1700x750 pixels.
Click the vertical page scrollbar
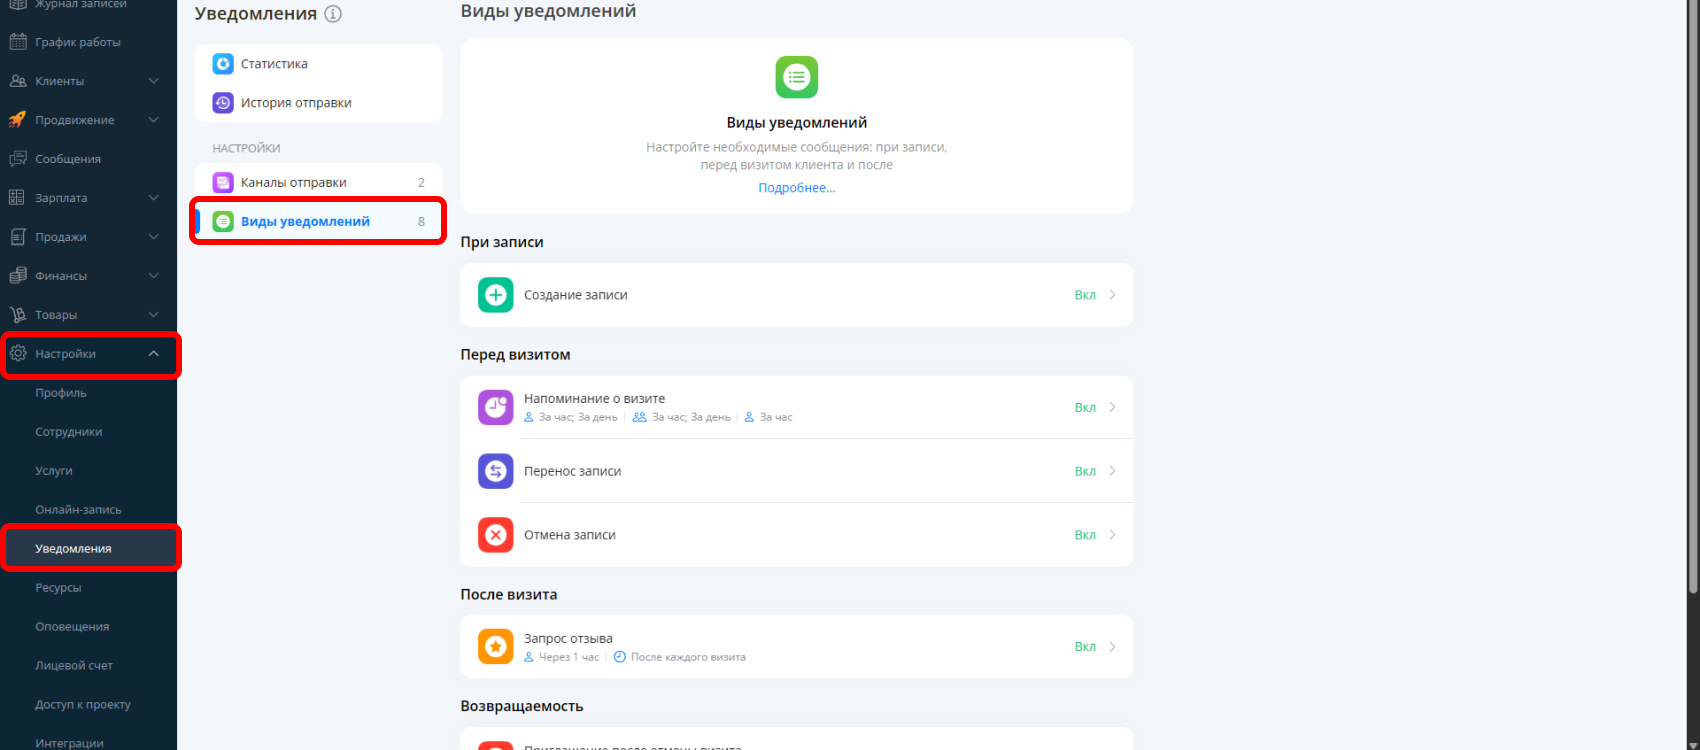tap(1692, 300)
